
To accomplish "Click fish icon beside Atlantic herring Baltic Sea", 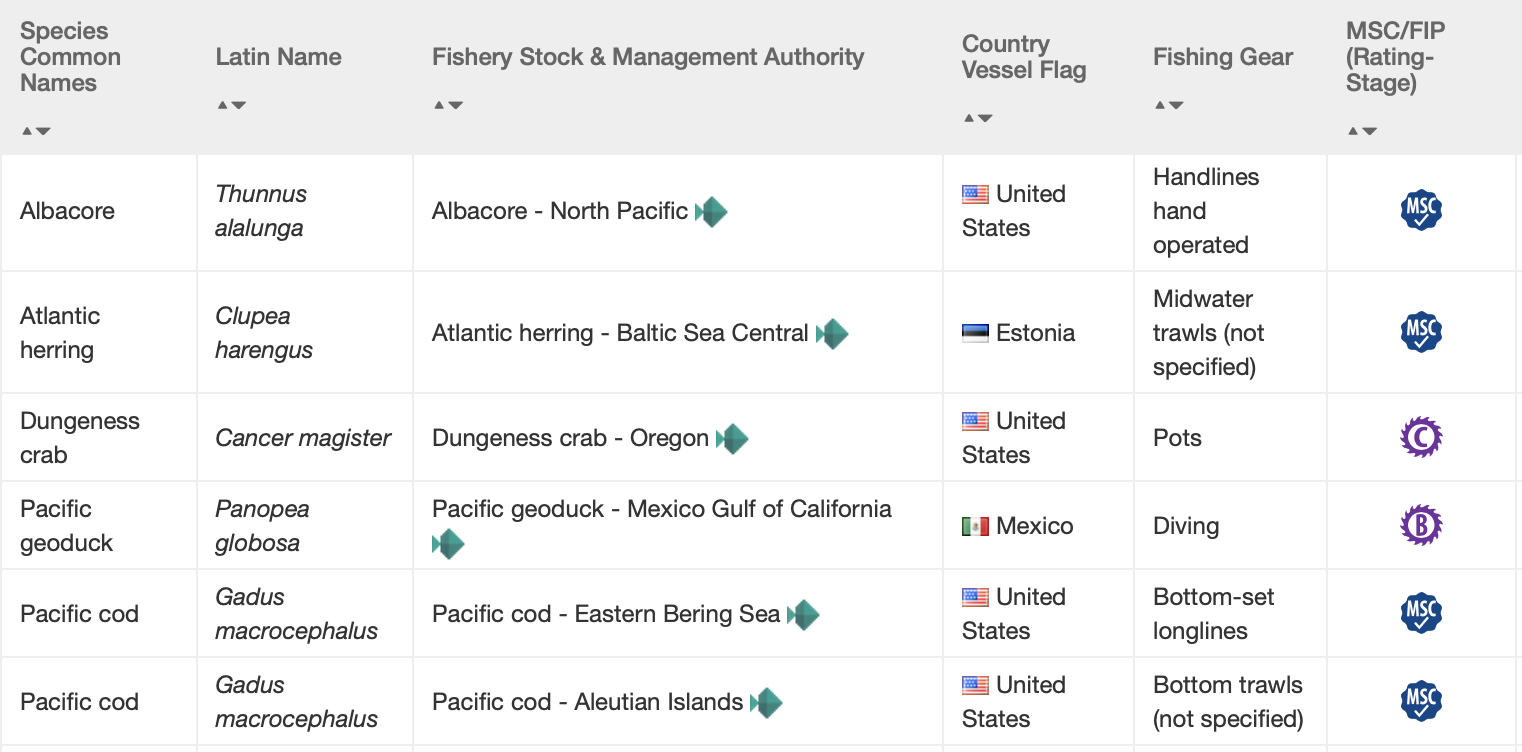I will 832,333.
